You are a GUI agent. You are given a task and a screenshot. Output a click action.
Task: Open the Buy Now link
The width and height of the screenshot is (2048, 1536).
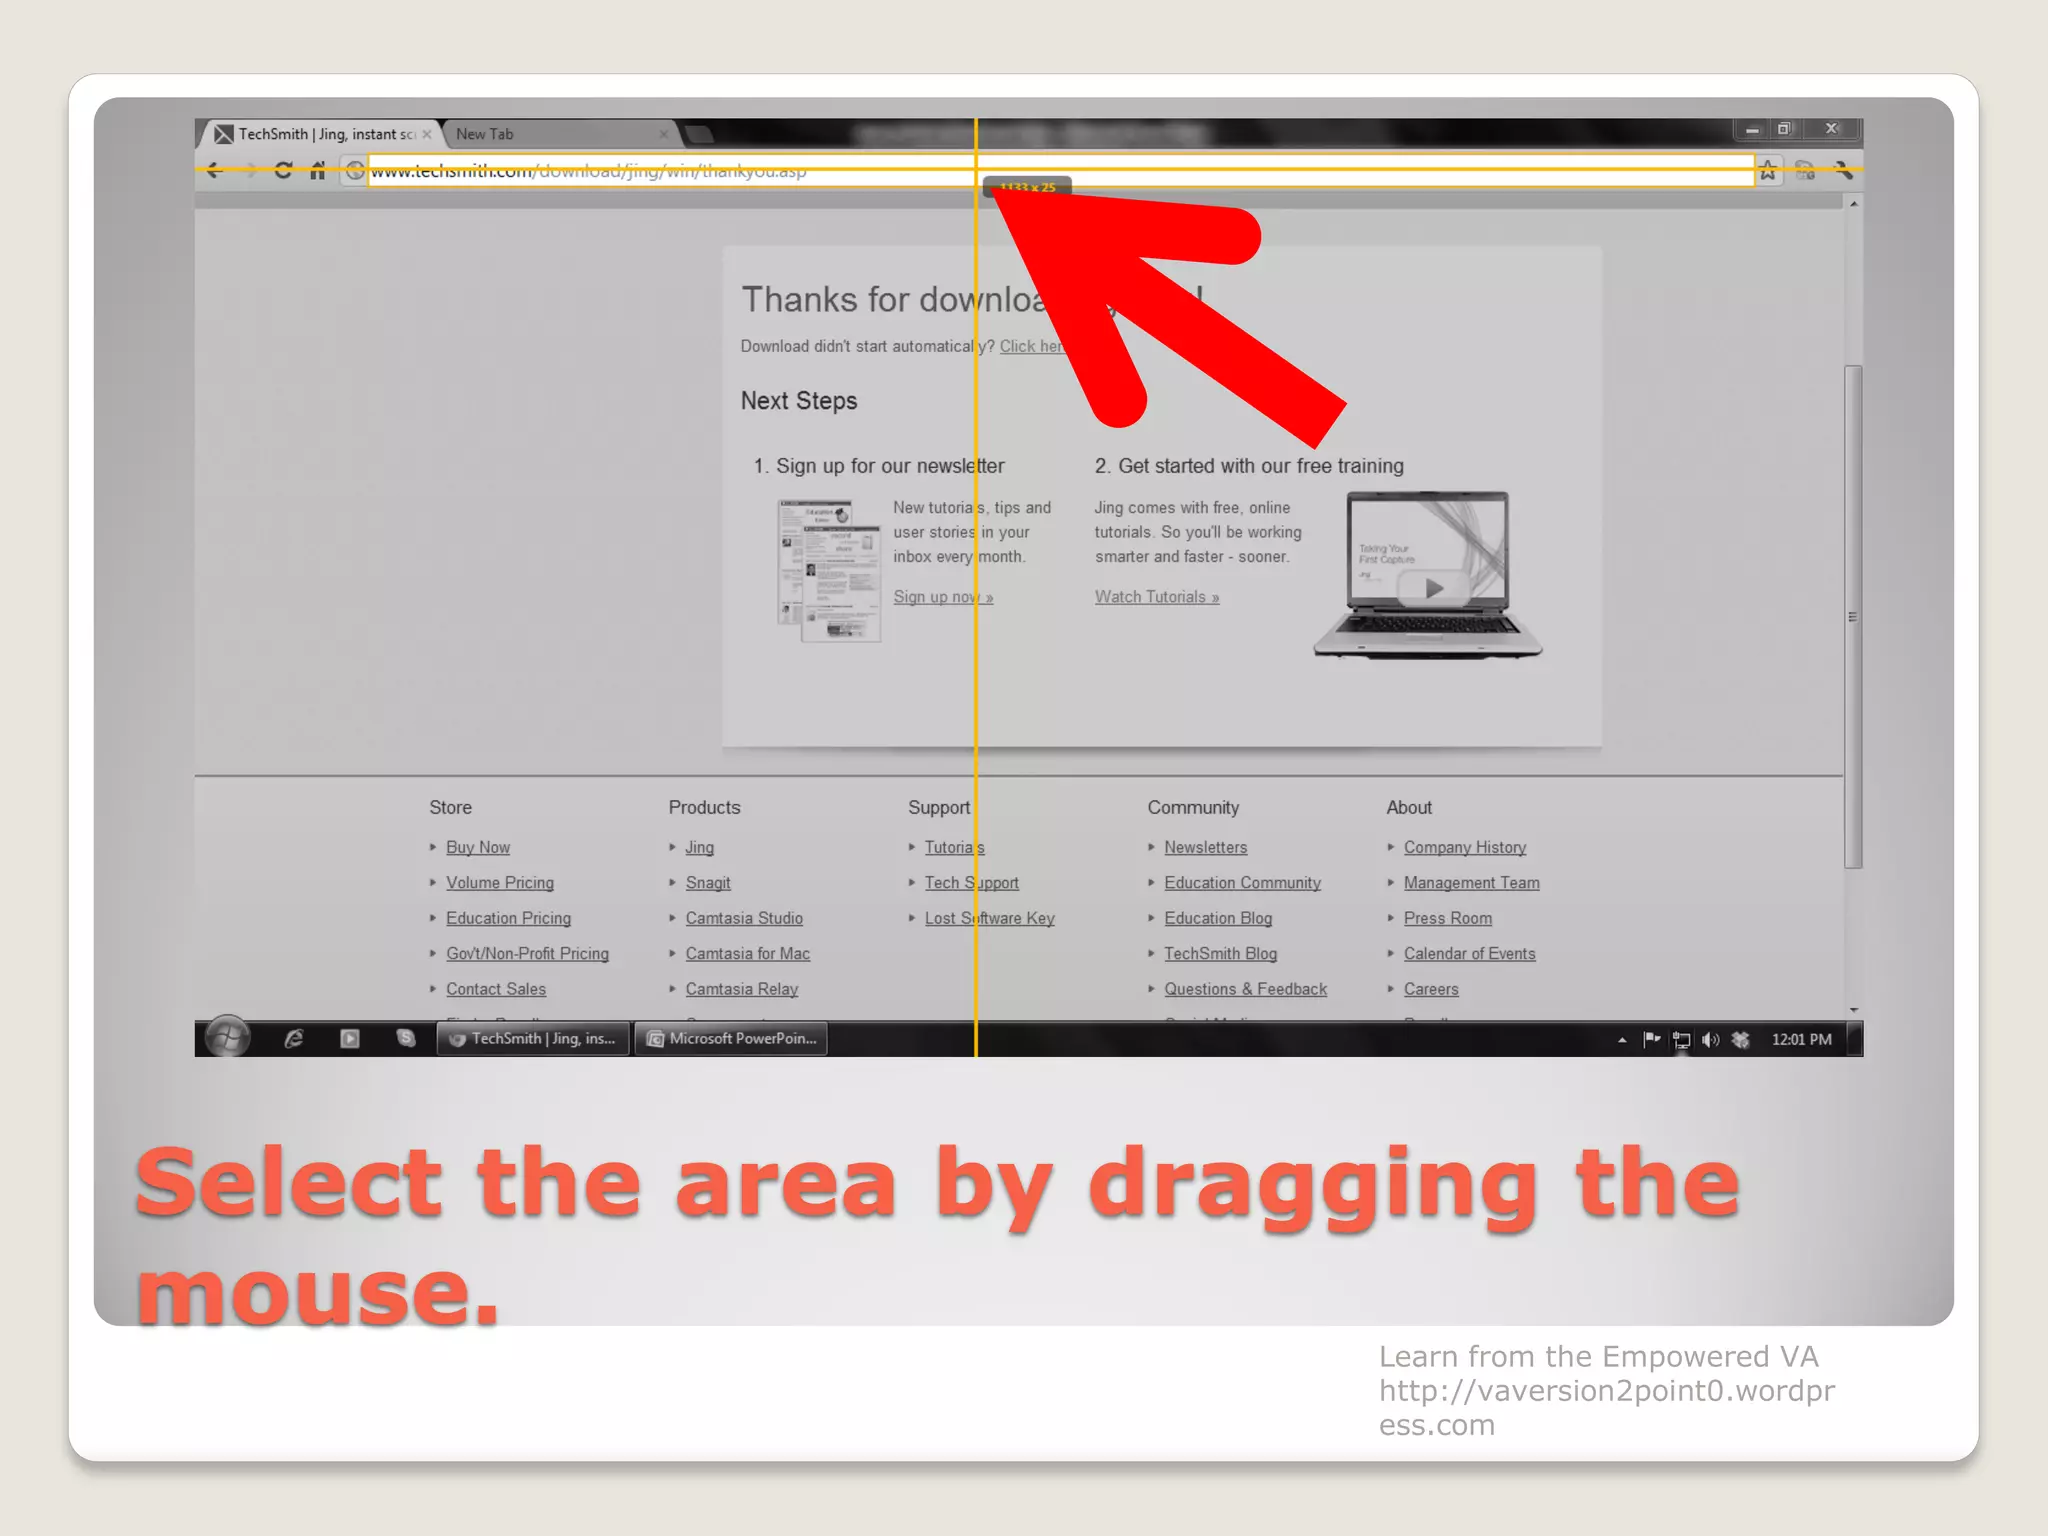pos(478,847)
